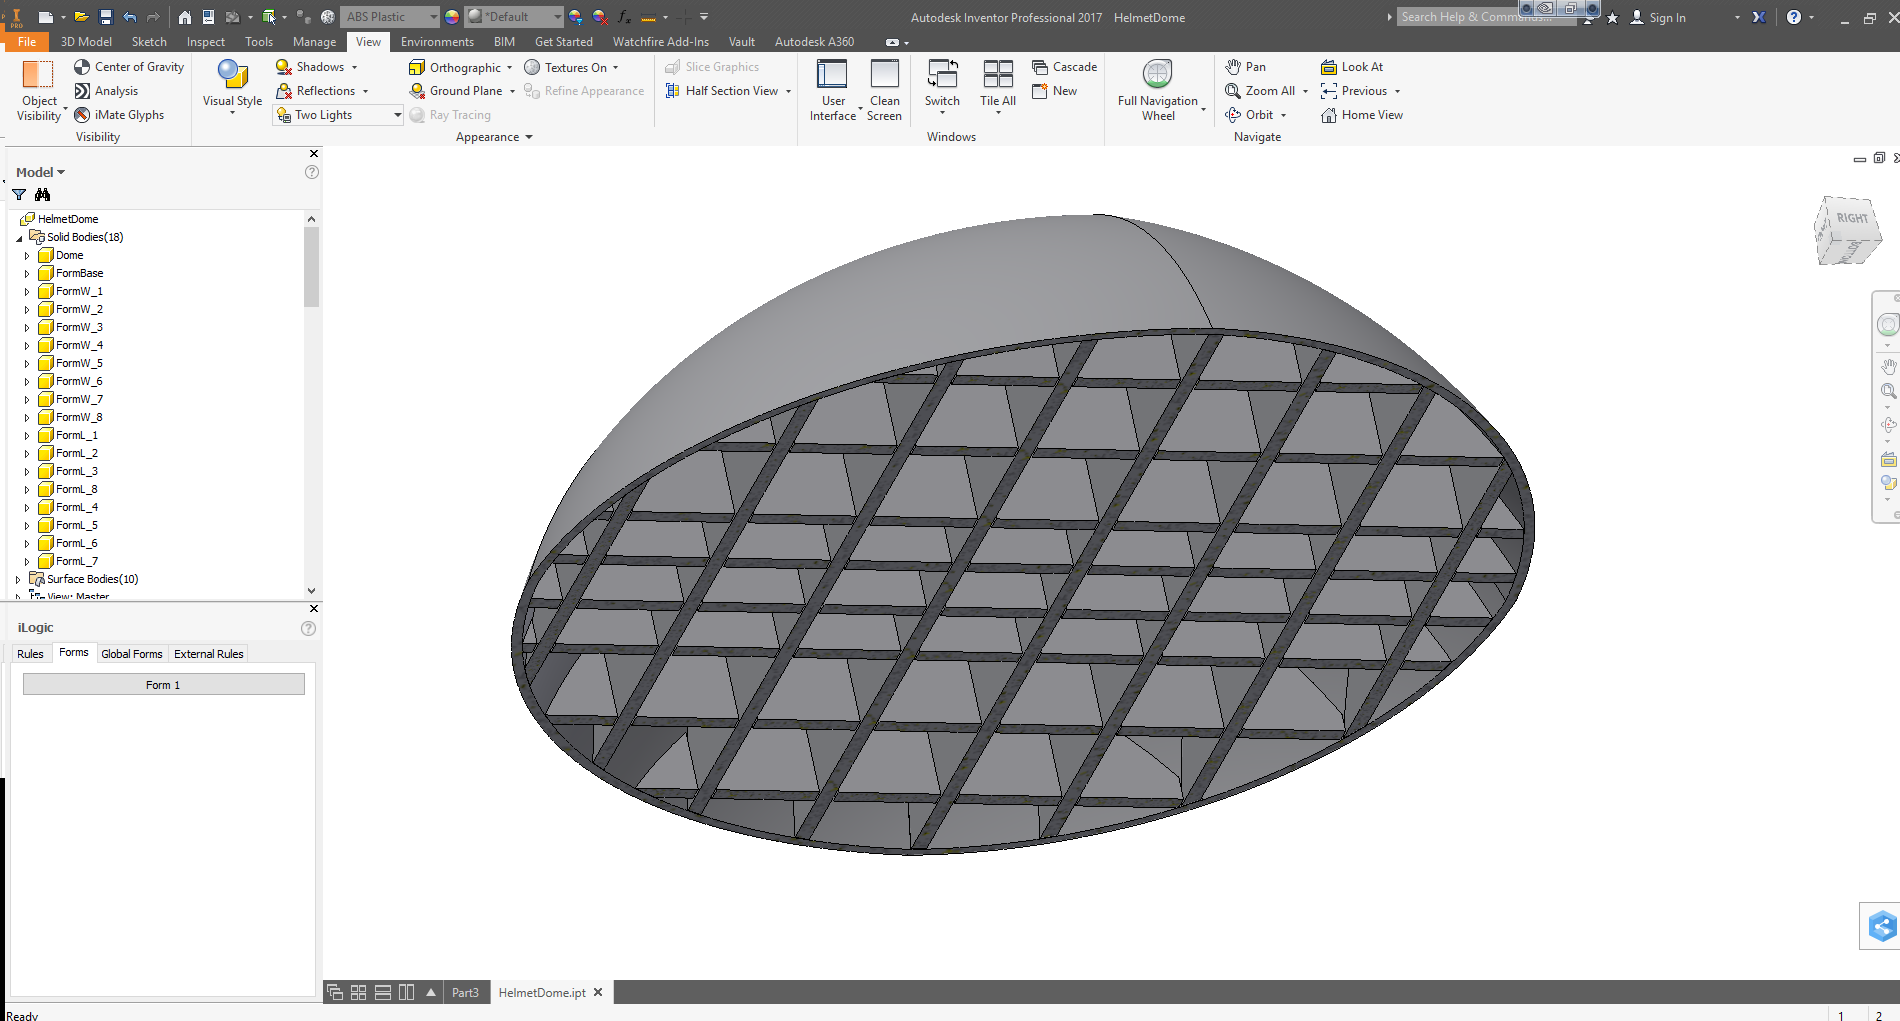The image size is (1900, 1021).
Task: Click the Object Visibility icon
Action: coord(38,75)
